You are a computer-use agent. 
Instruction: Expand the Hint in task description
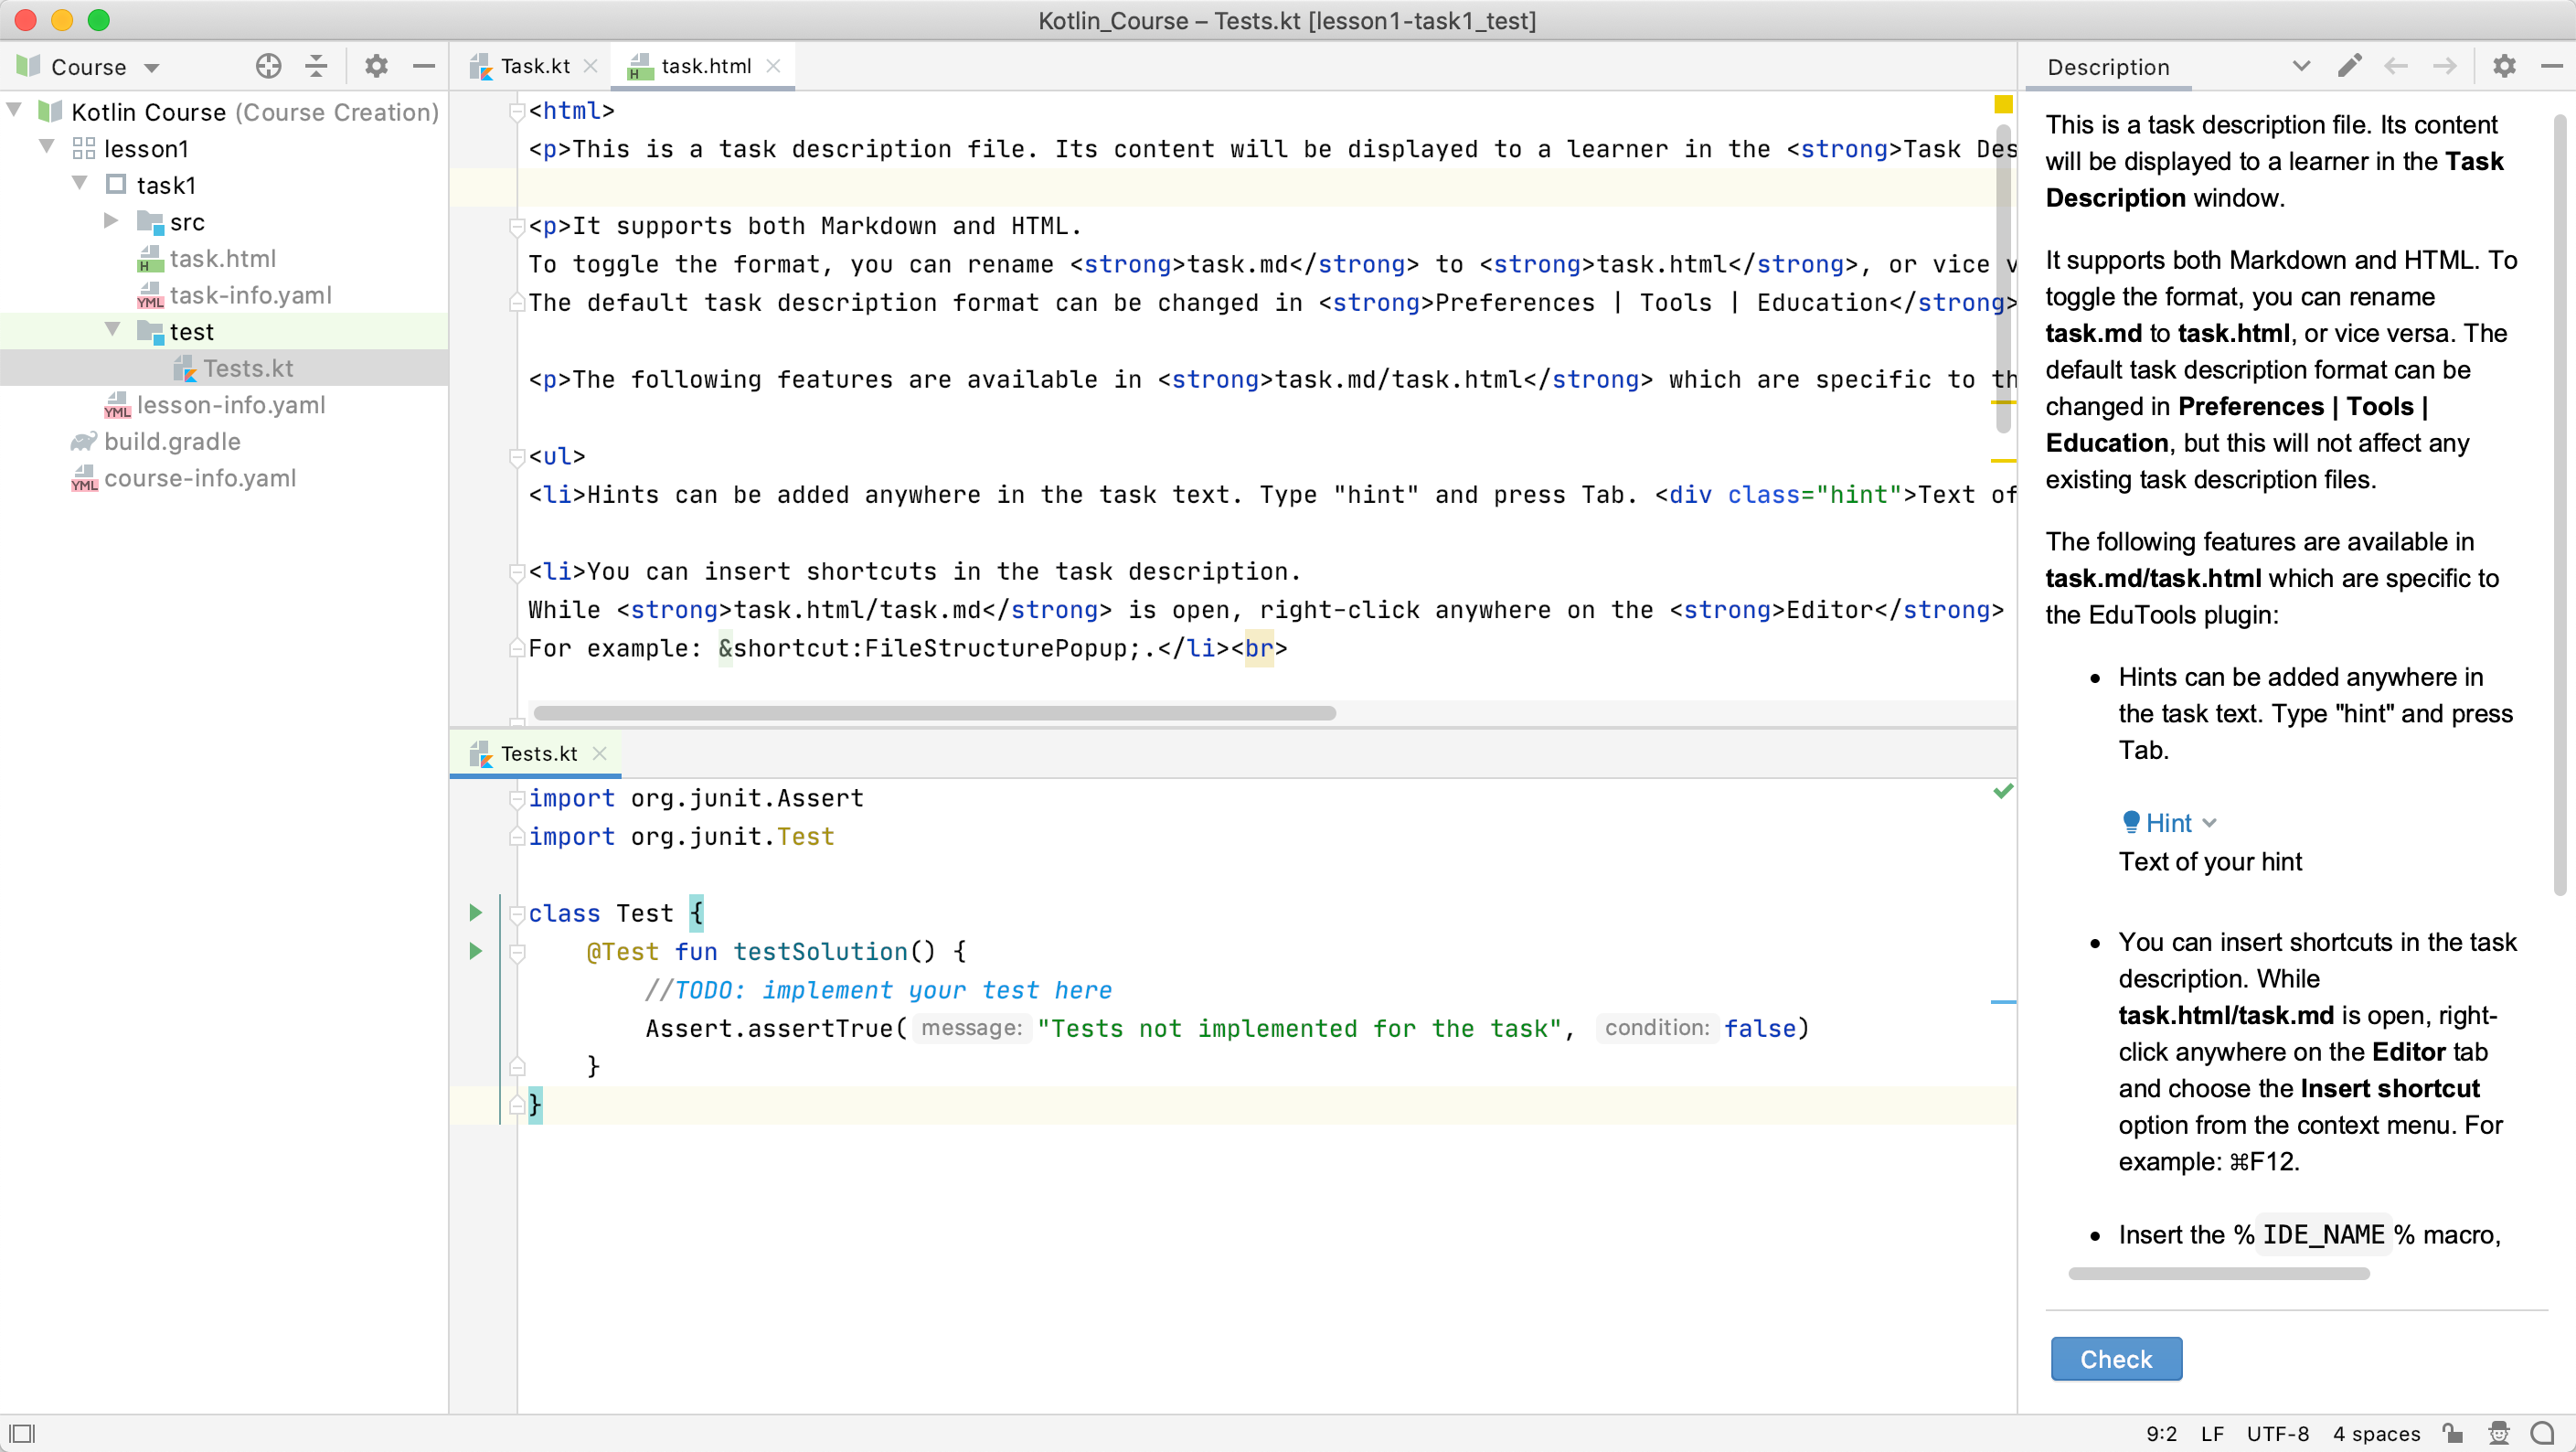click(x=2168, y=823)
